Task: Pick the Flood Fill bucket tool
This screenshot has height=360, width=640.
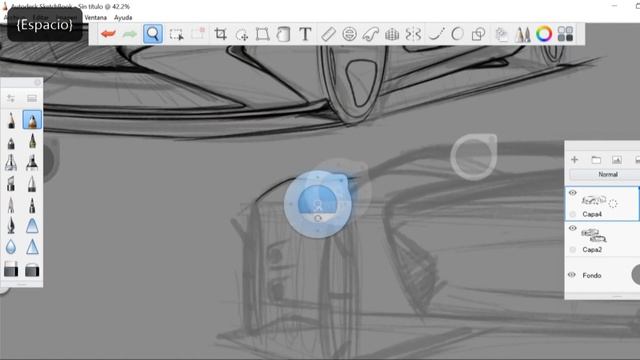Action: coord(283,34)
